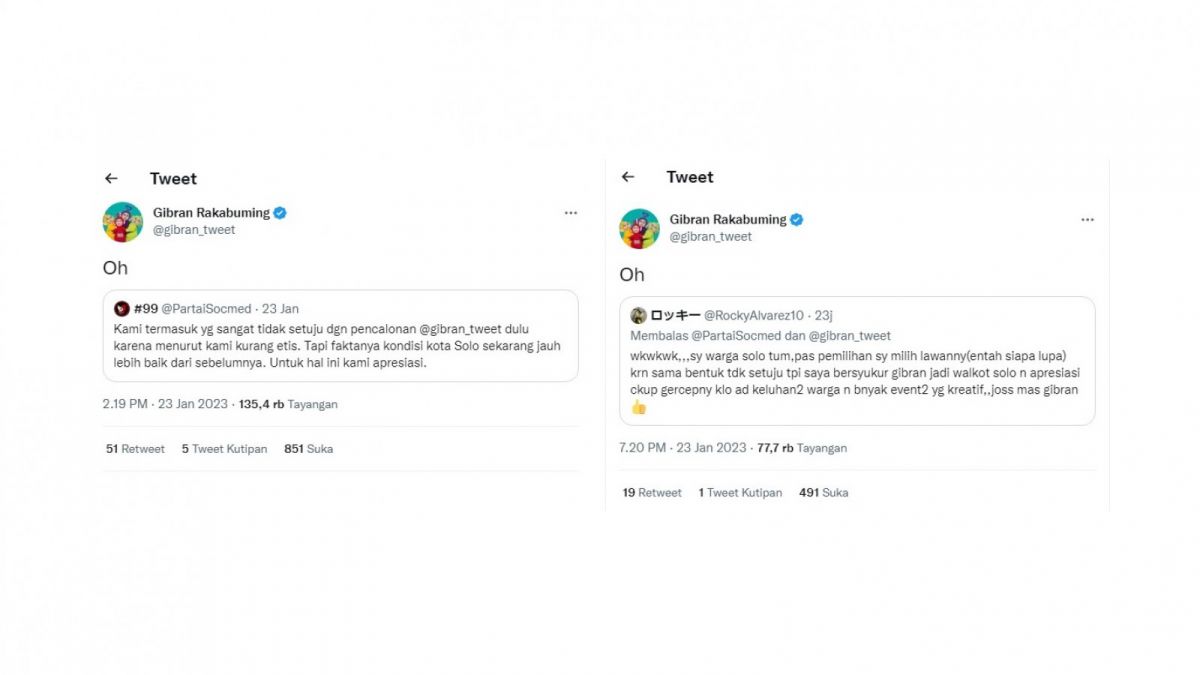Click the 491 Suka count on right tweet
The width and height of the screenshot is (1200, 675).
pos(823,492)
